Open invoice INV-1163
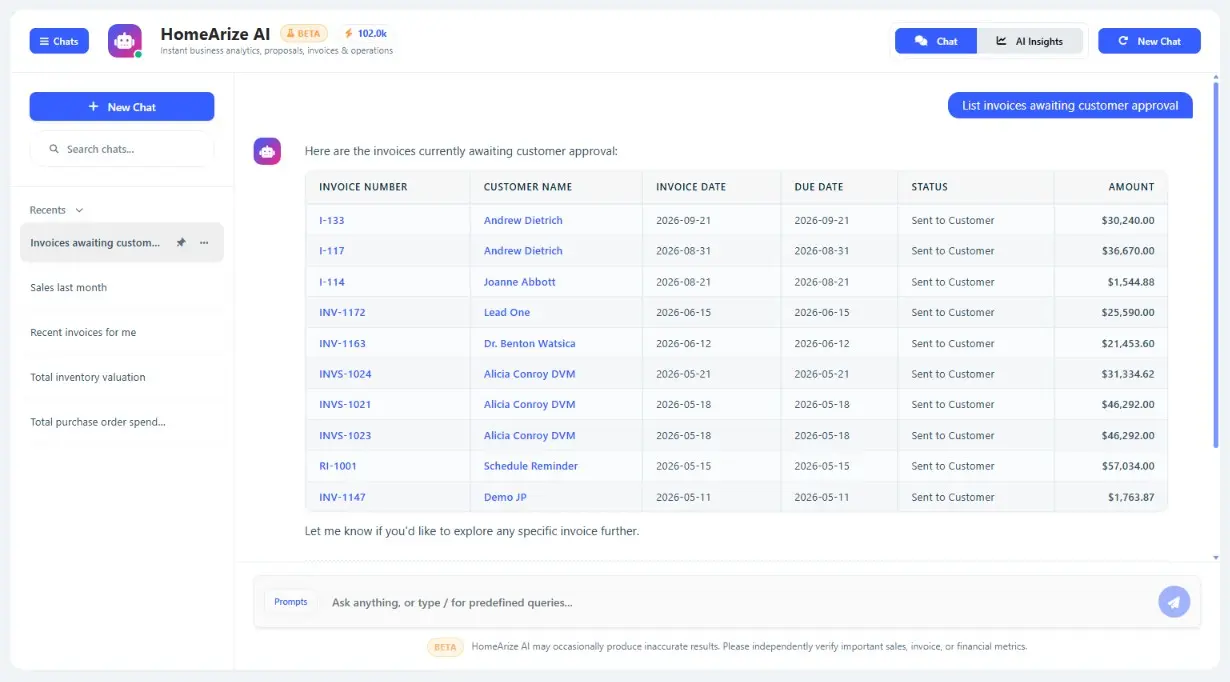 pos(342,344)
